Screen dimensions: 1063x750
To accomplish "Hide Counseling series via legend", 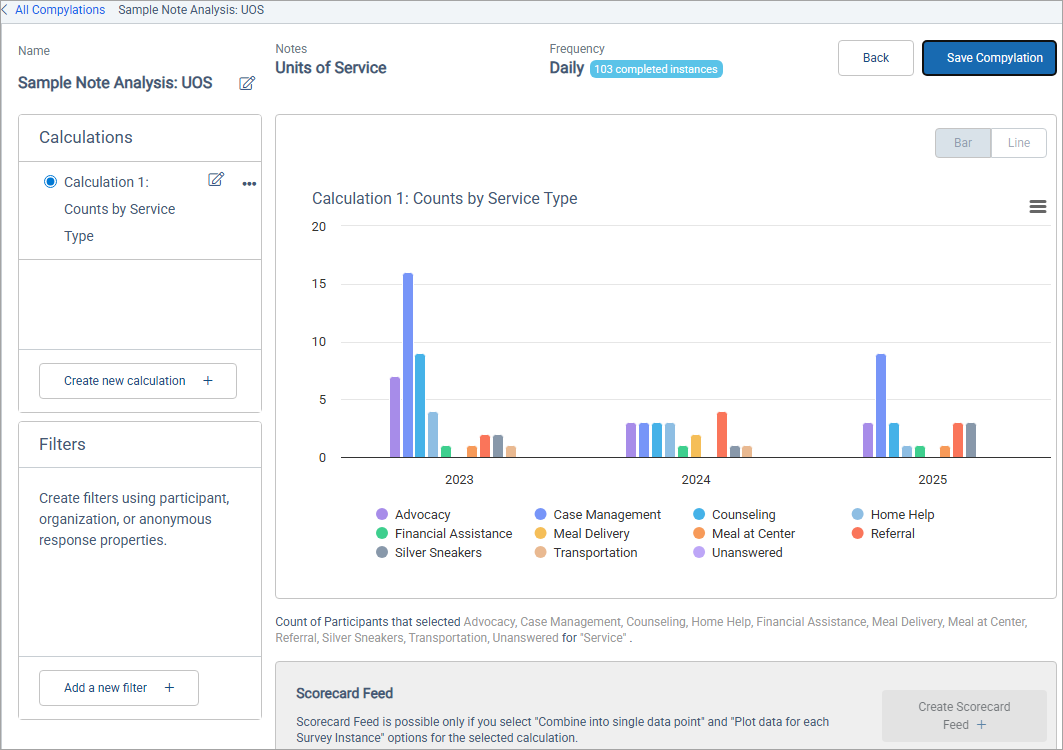I will click(x=743, y=515).
